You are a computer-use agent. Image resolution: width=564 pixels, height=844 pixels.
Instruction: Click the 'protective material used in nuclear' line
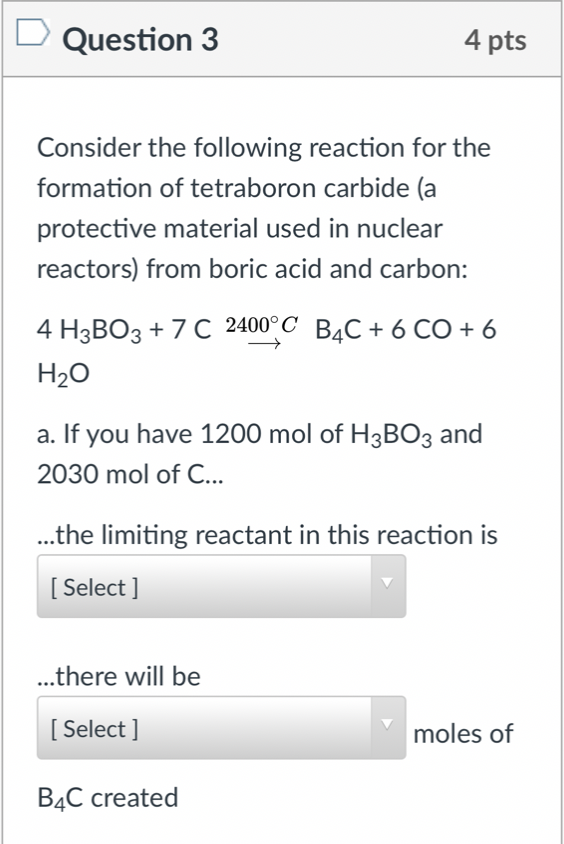click(x=239, y=229)
